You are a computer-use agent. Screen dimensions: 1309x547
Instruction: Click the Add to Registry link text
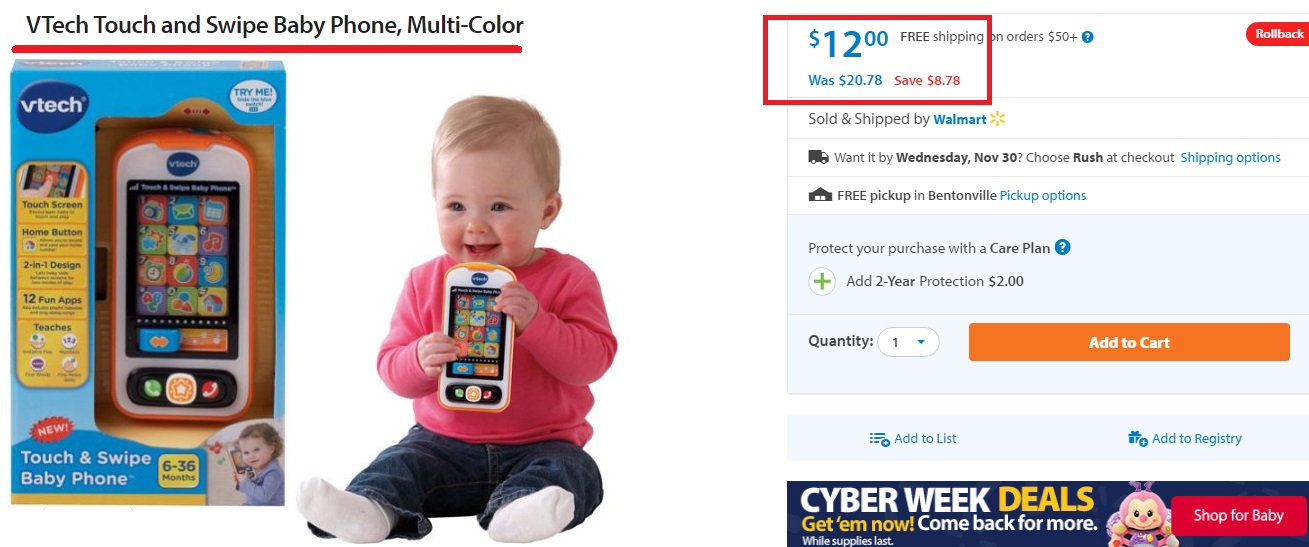pyautogui.click(x=1196, y=438)
